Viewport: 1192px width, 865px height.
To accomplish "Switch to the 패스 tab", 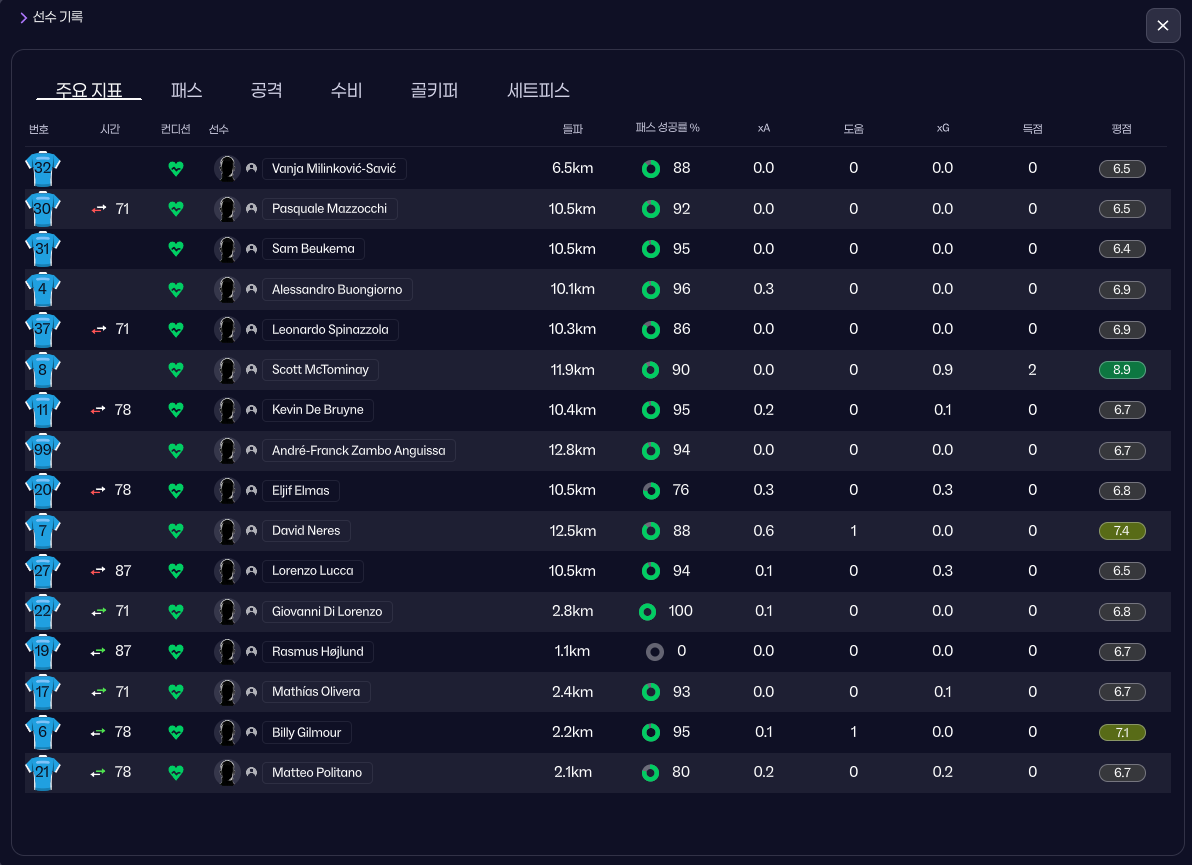I will [186, 90].
